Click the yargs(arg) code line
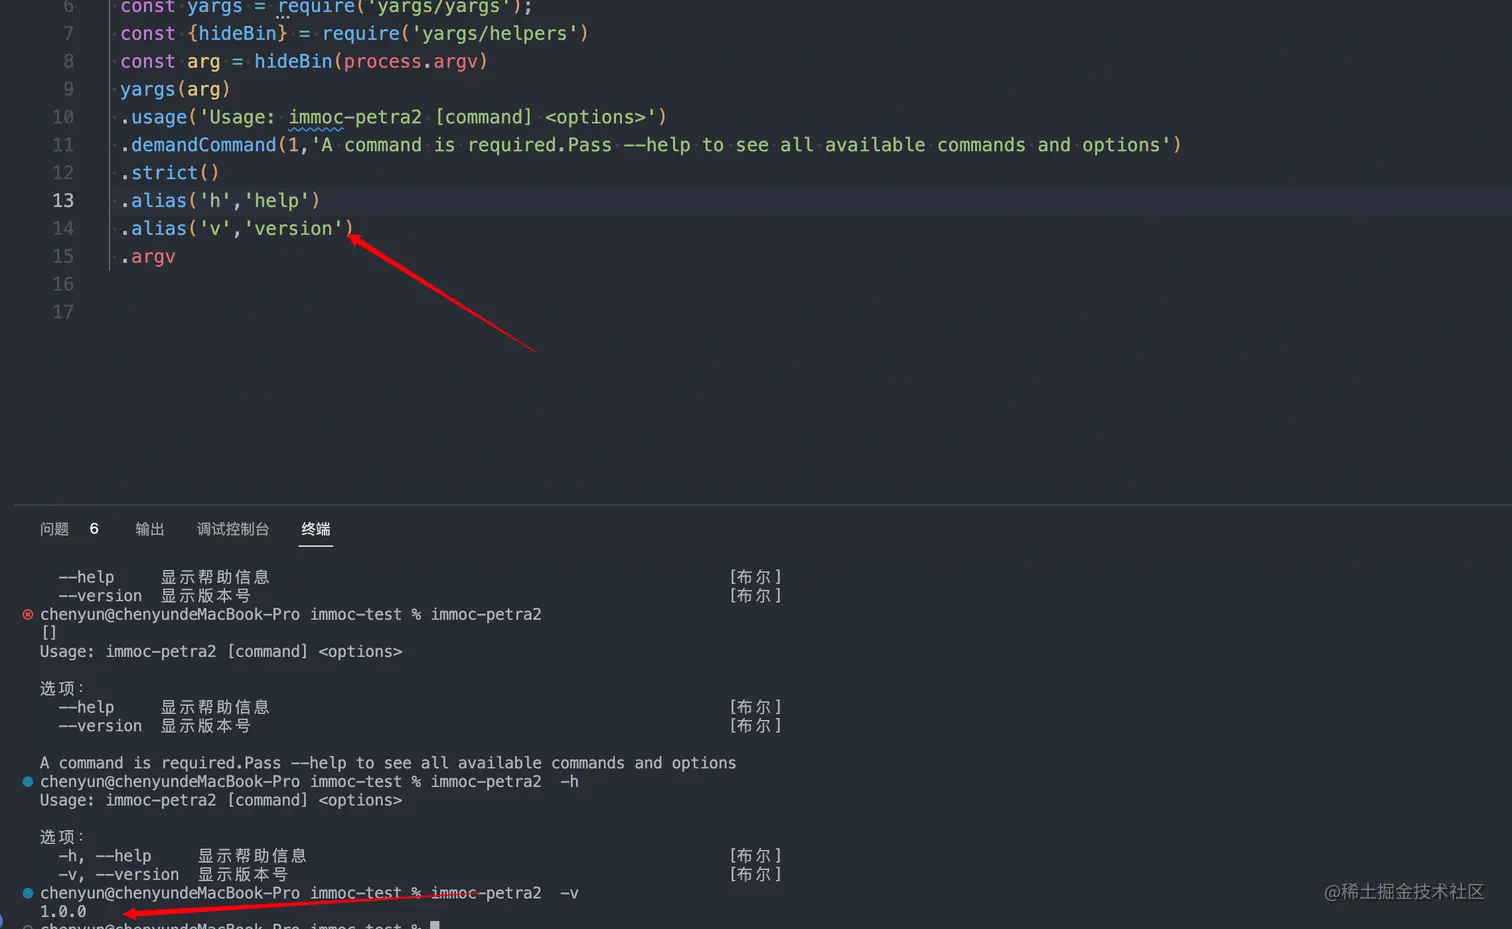Screen dimensions: 1512x929 point(175,89)
